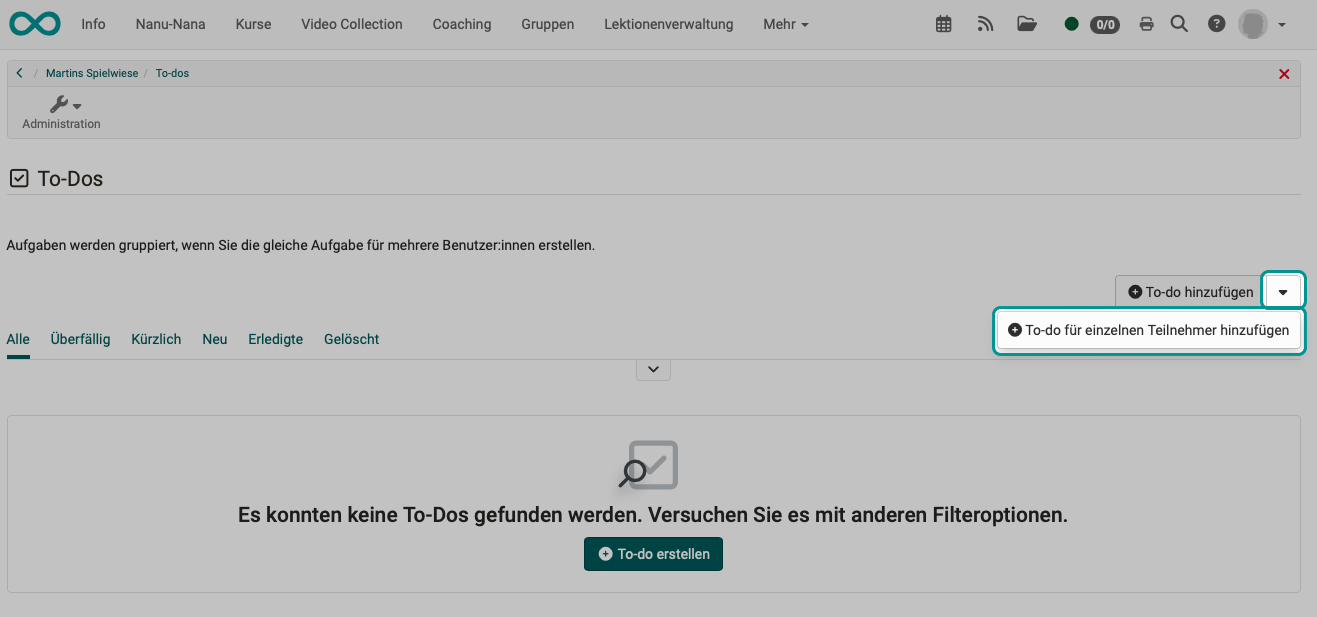Close the course with red X

[x=1284, y=74]
